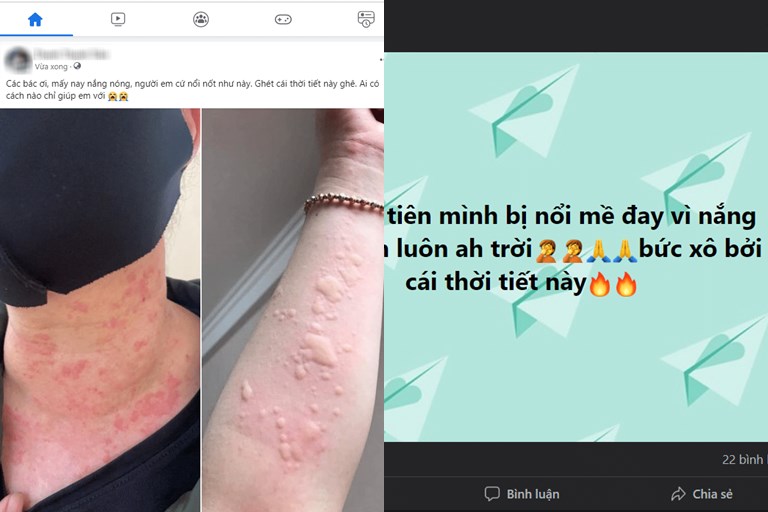
Task: Click the blurred poster name
Action: [72, 54]
